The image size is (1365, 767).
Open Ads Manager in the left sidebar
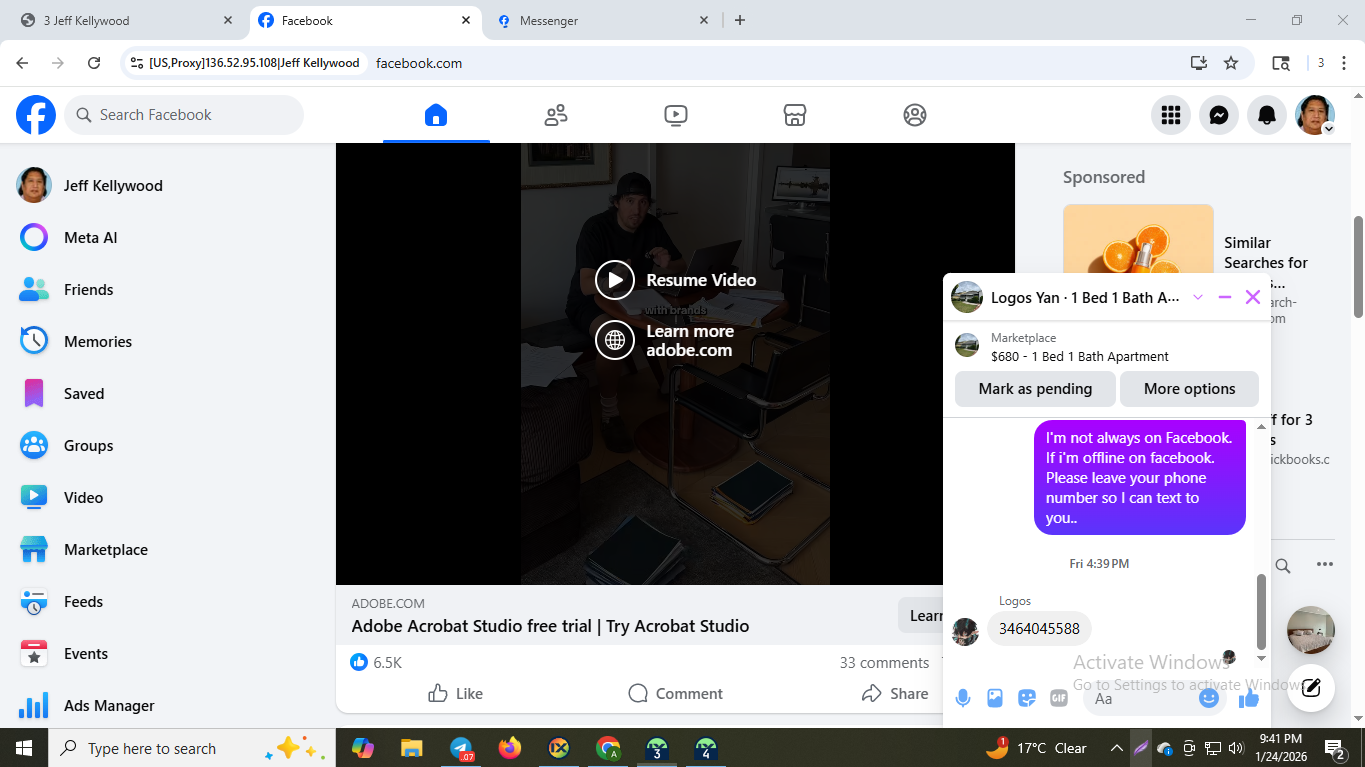(x=167, y=705)
